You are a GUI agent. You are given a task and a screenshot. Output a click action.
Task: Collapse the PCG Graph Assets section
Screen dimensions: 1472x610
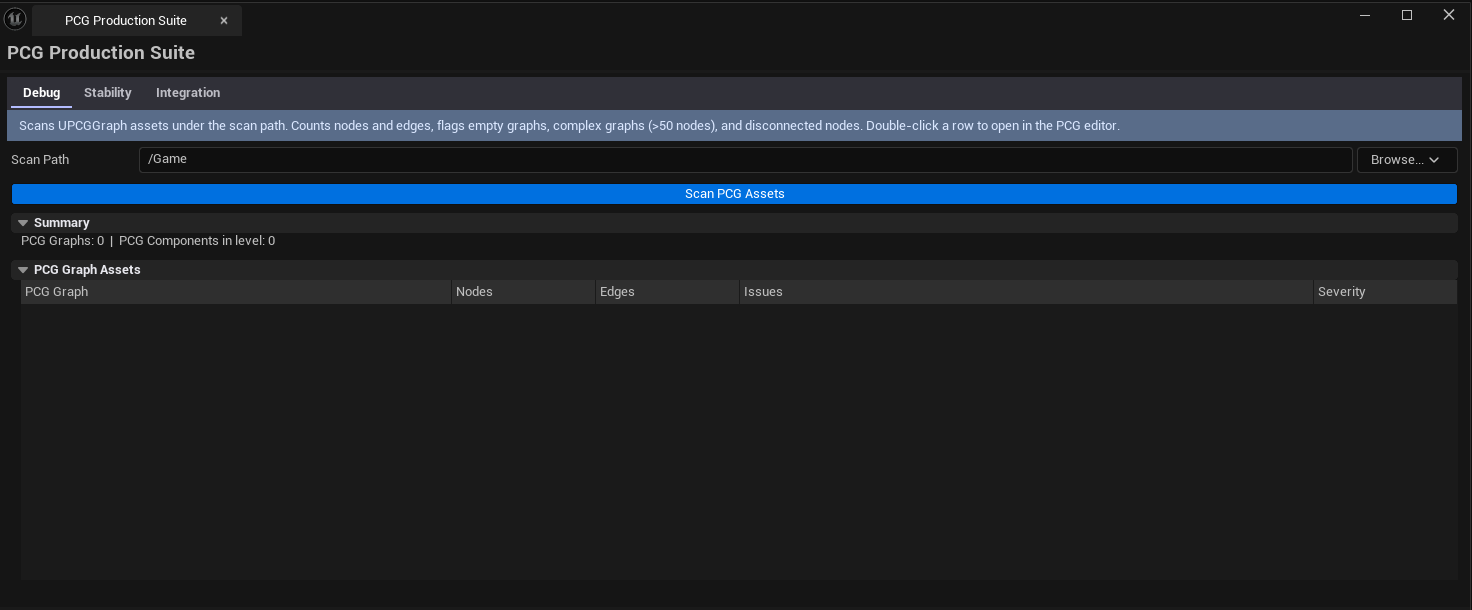coord(23,270)
